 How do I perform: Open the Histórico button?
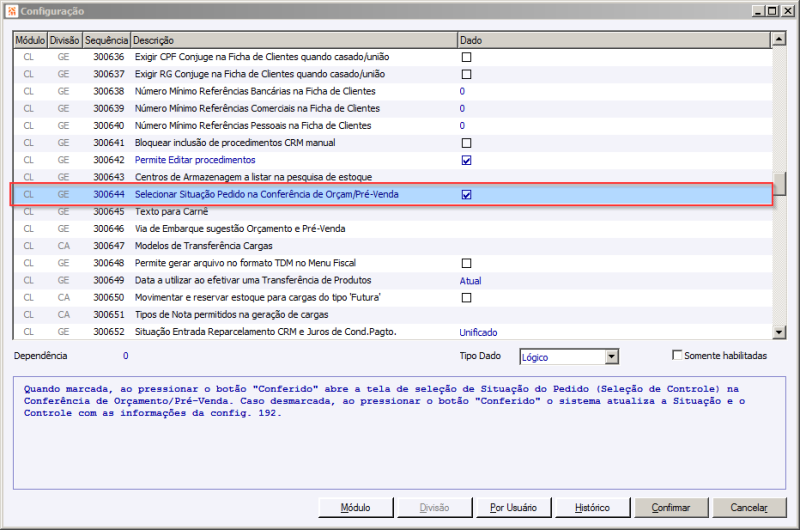(x=592, y=508)
